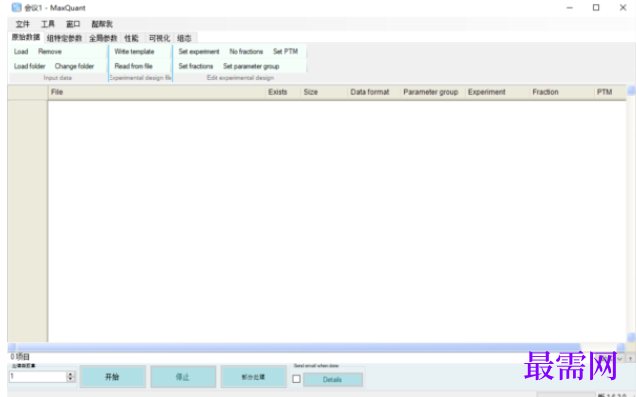
Task: Click the Set PTM button
Action: point(286,52)
